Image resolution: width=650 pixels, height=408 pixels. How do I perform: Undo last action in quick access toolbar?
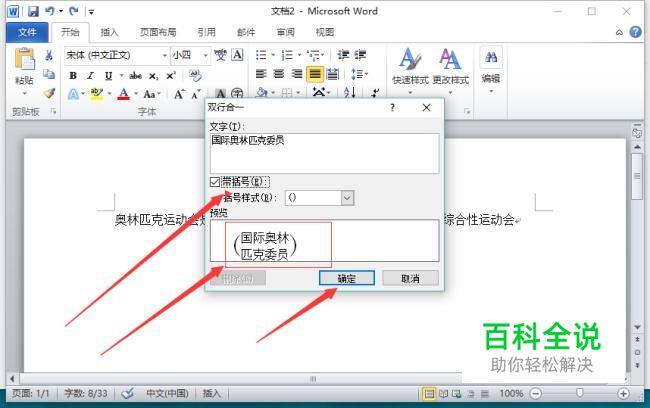pyautogui.click(x=50, y=11)
